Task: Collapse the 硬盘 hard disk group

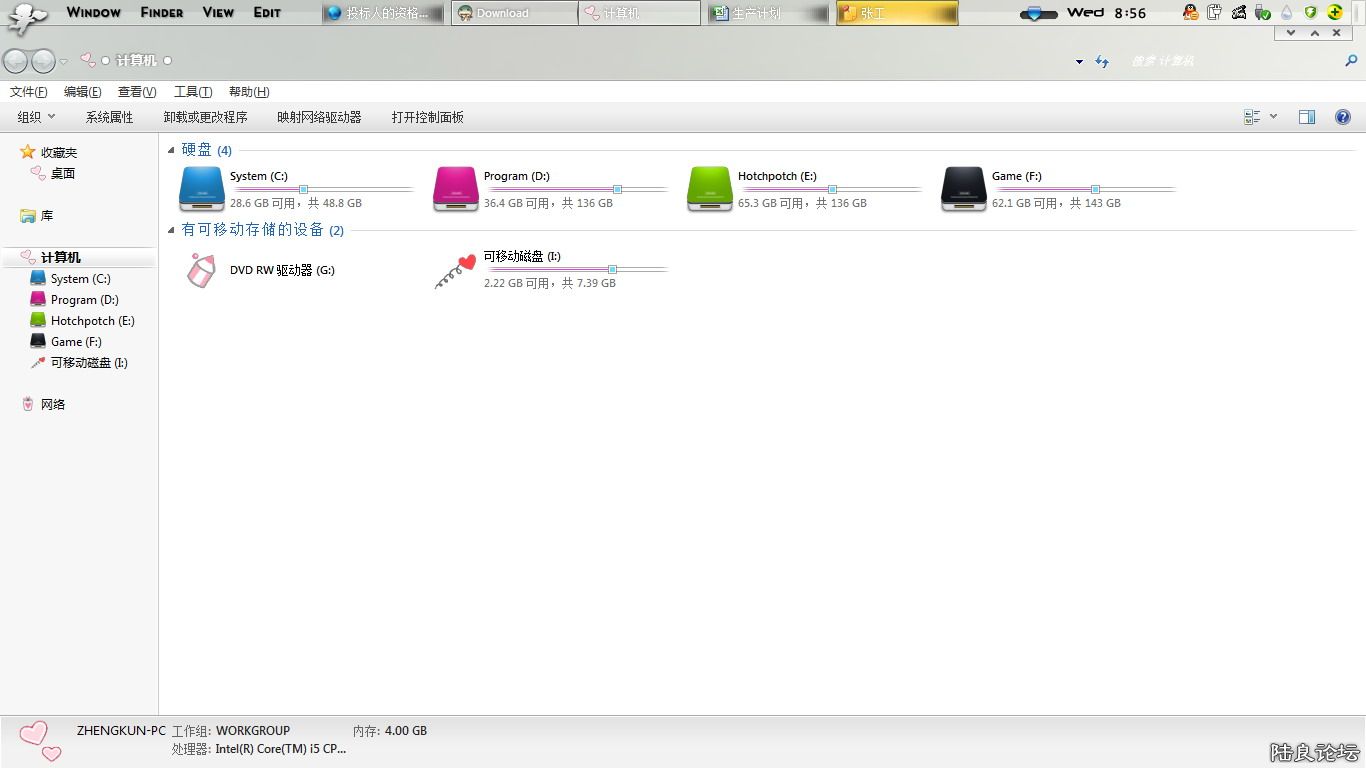Action: point(172,149)
